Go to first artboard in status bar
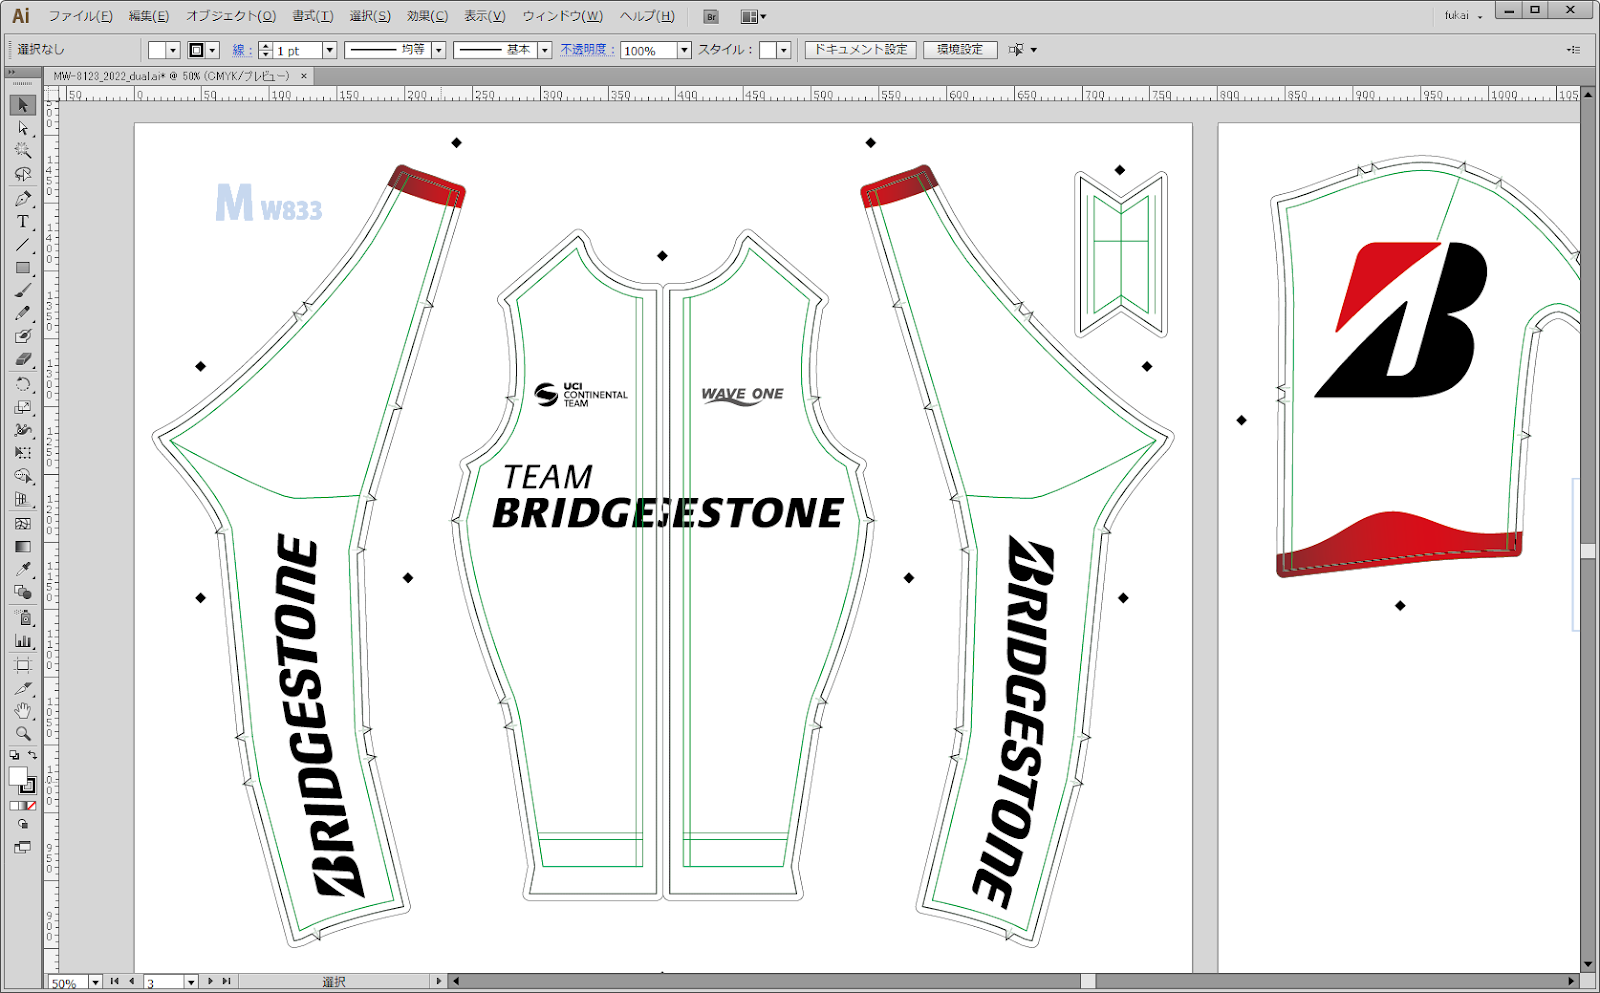The height and width of the screenshot is (993, 1600). point(115,982)
